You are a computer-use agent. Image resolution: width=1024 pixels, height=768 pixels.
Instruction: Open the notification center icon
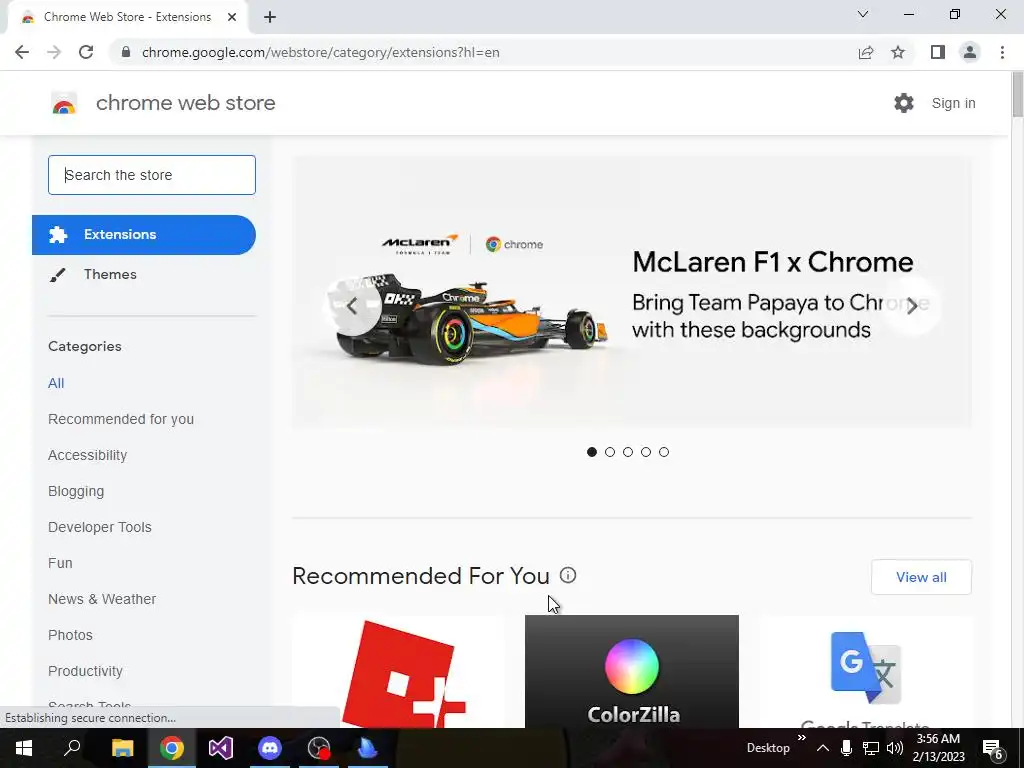click(993, 748)
